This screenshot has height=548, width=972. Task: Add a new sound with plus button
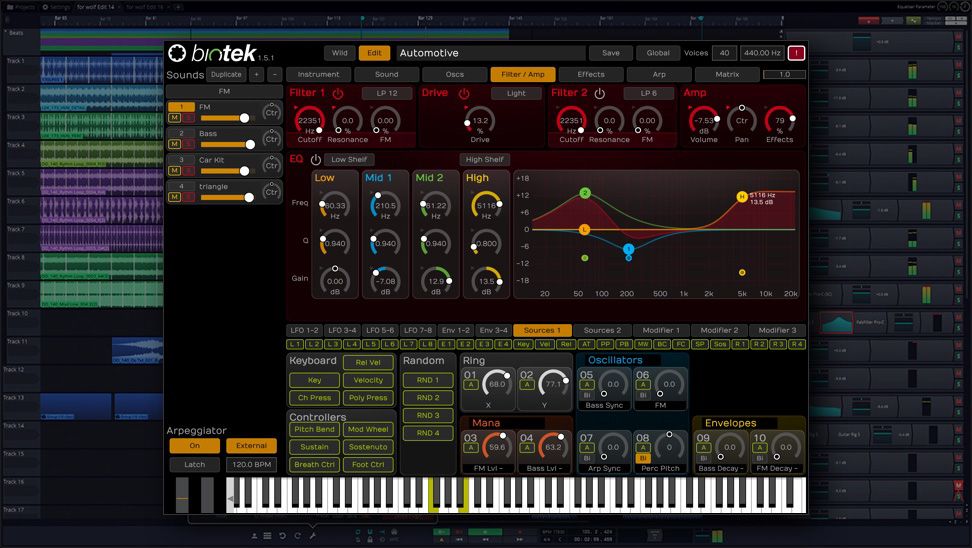[x=256, y=74]
